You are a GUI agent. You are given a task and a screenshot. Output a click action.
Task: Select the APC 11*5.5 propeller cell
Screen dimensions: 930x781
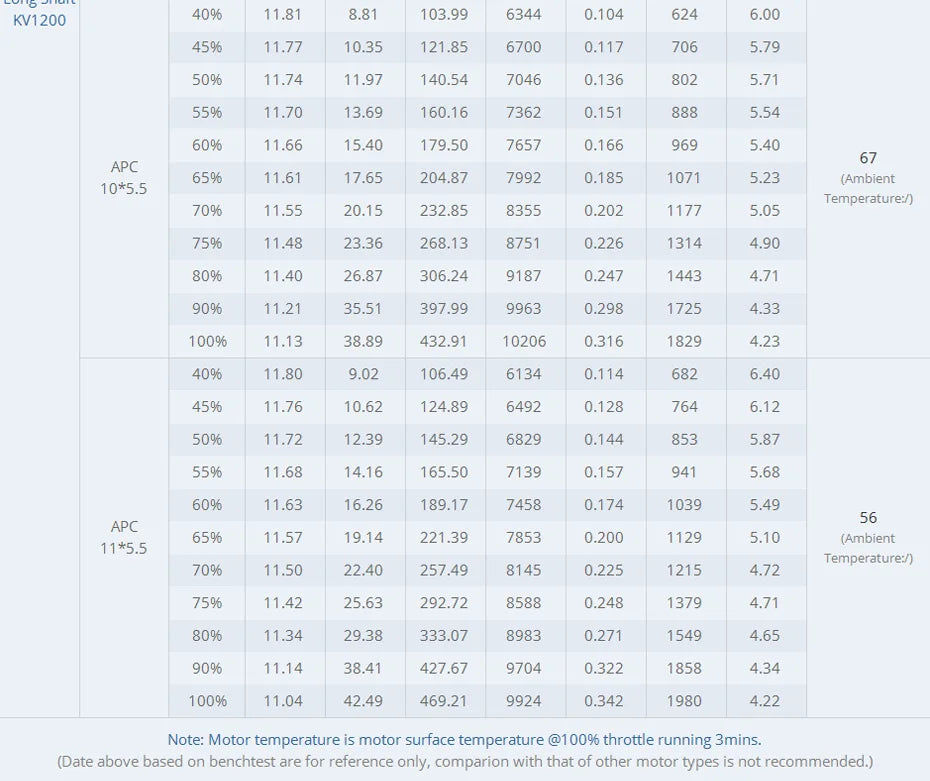(124, 537)
